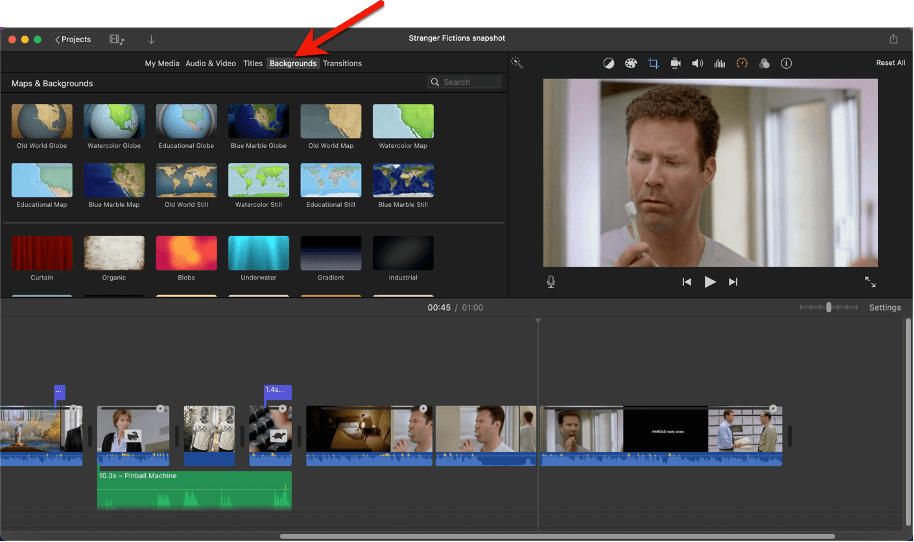The width and height of the screenshot is (914, 542).
Task: Open the Speed speedometer control
Action: click(x=741, y=63)
